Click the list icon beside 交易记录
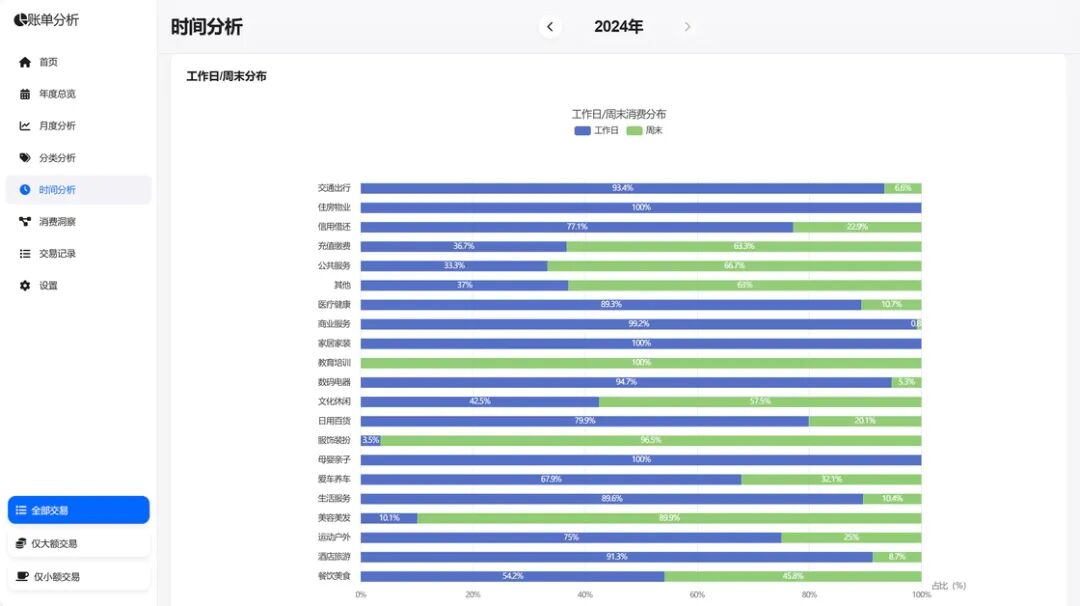Viewport: 1080px width, 606px height. pyautogui.click(x=25, y=253)
